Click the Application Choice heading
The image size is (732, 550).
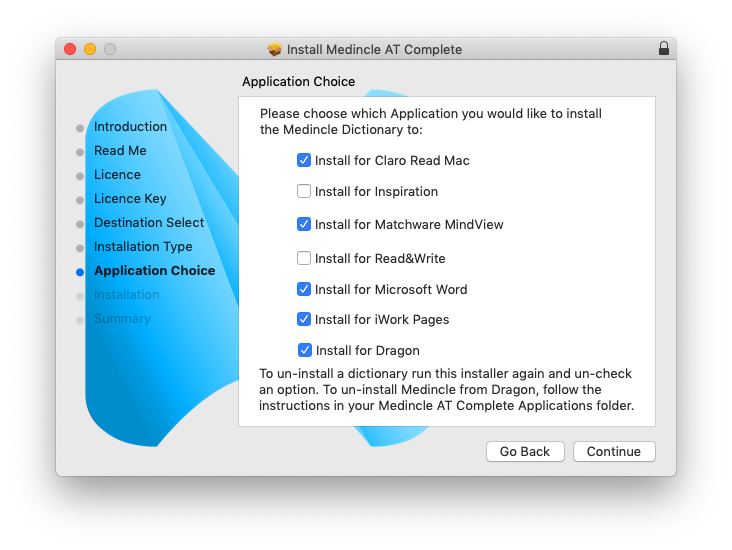[x=299, y=81]
